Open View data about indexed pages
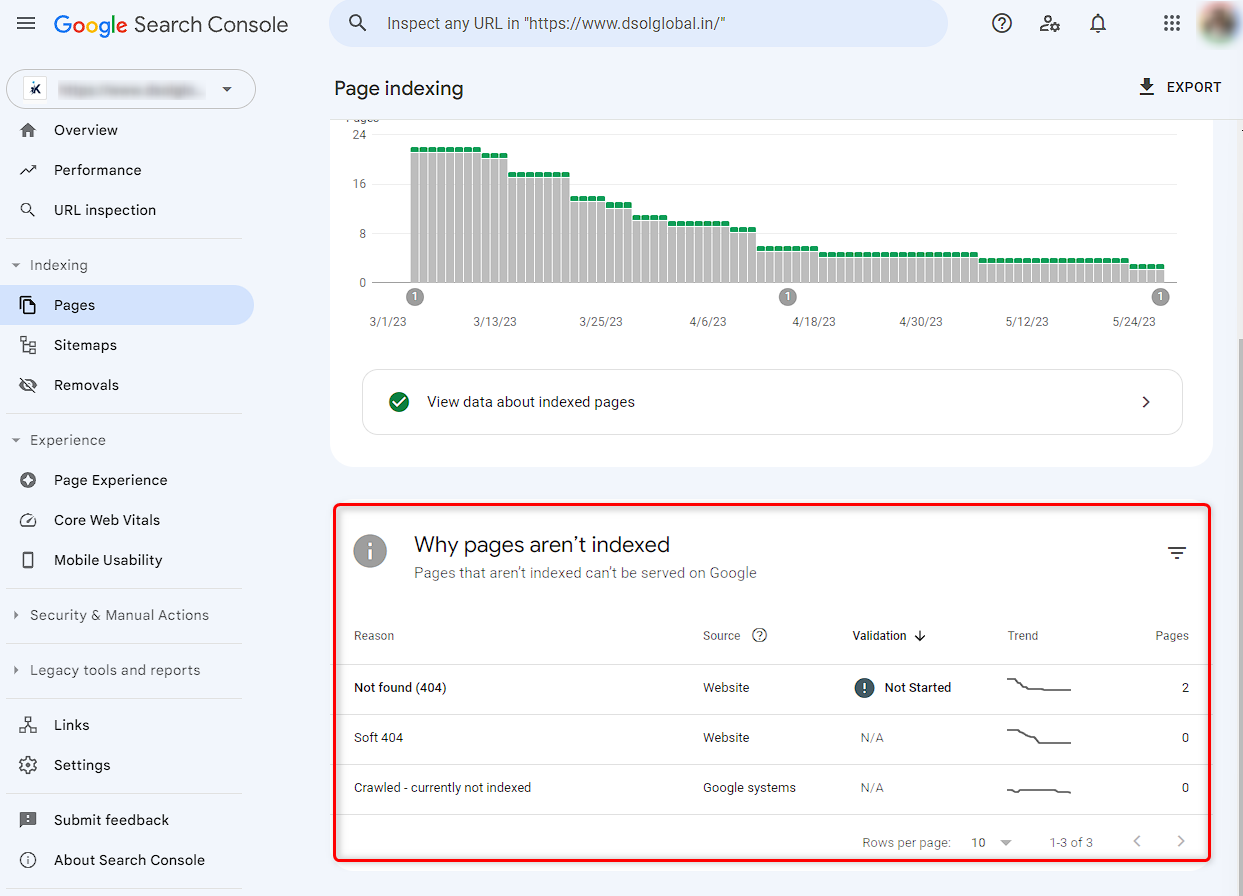 (x=772, y=402)
